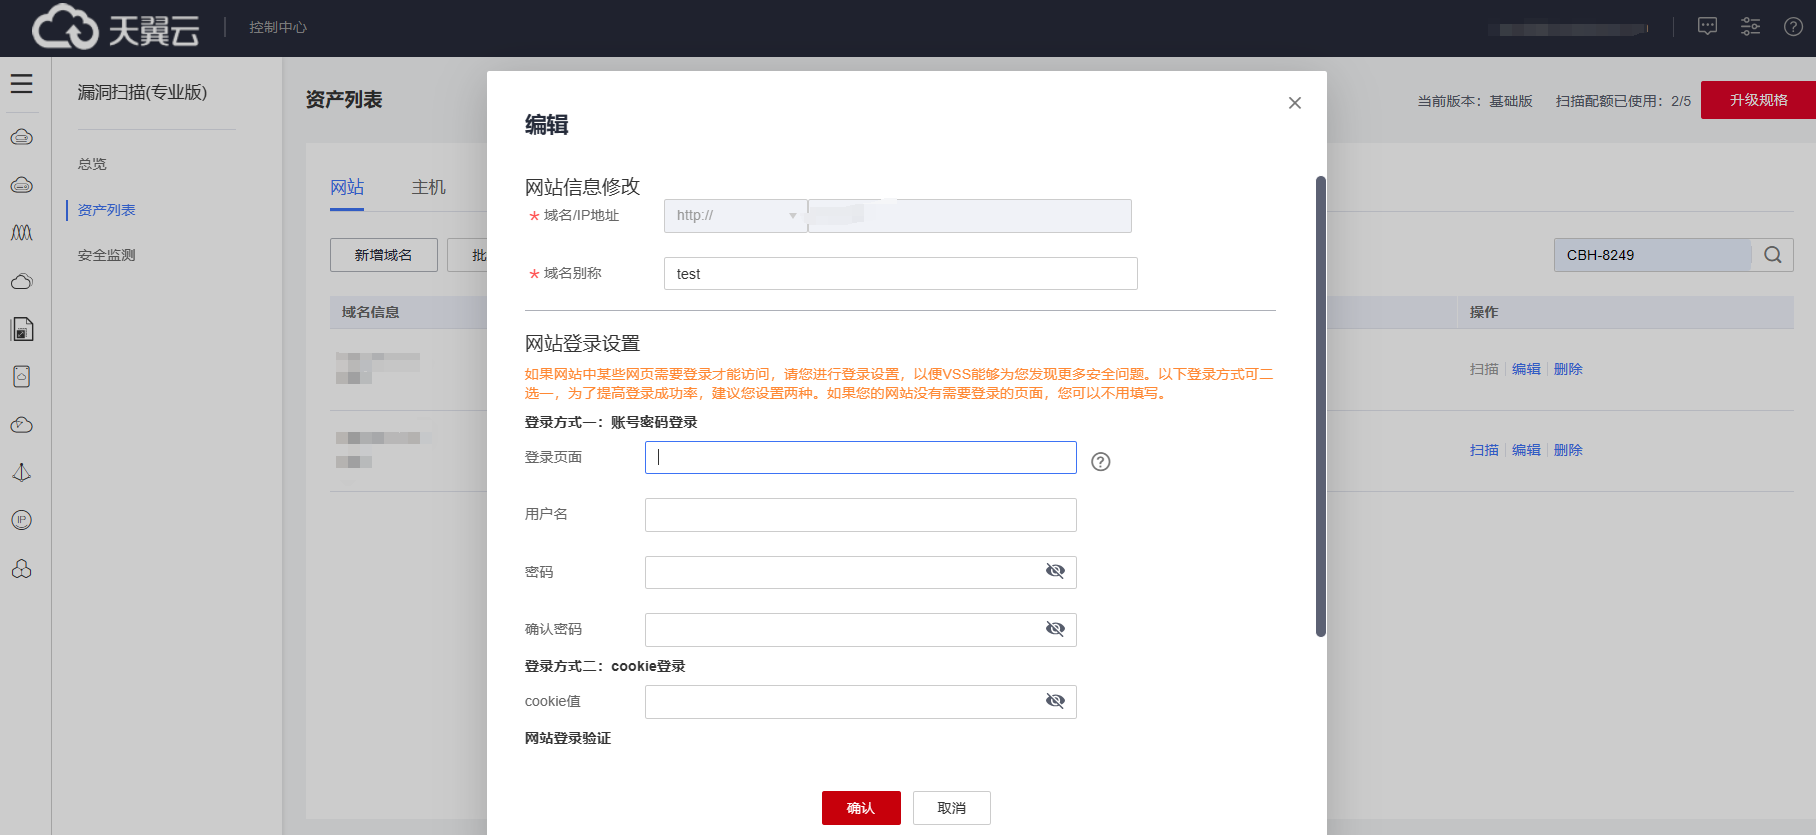Click the 天翼云 cloud logo
The image size is (1816, 835).
tap(115, 27)
